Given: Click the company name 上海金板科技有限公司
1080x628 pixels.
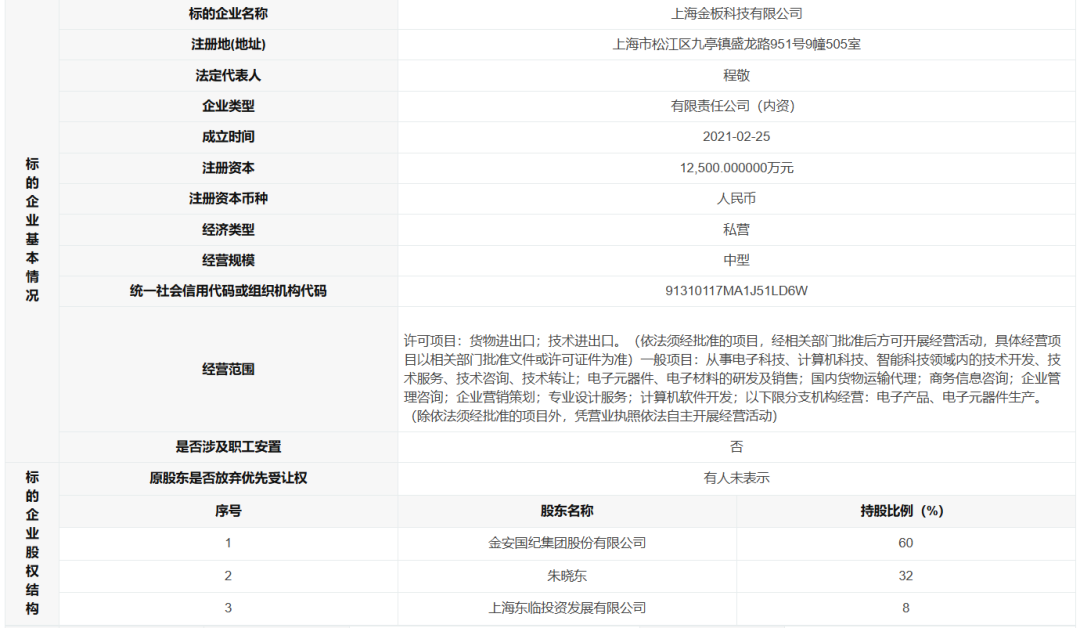Looking at the screenshot, I should (736, 14).
